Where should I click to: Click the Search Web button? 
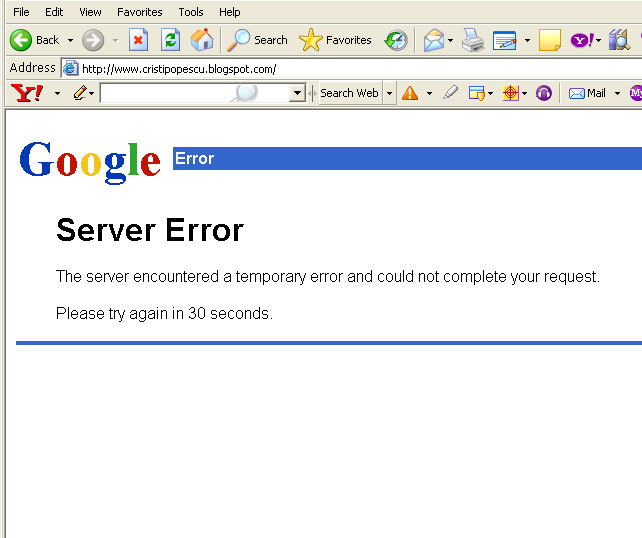[x=350, y=93]
